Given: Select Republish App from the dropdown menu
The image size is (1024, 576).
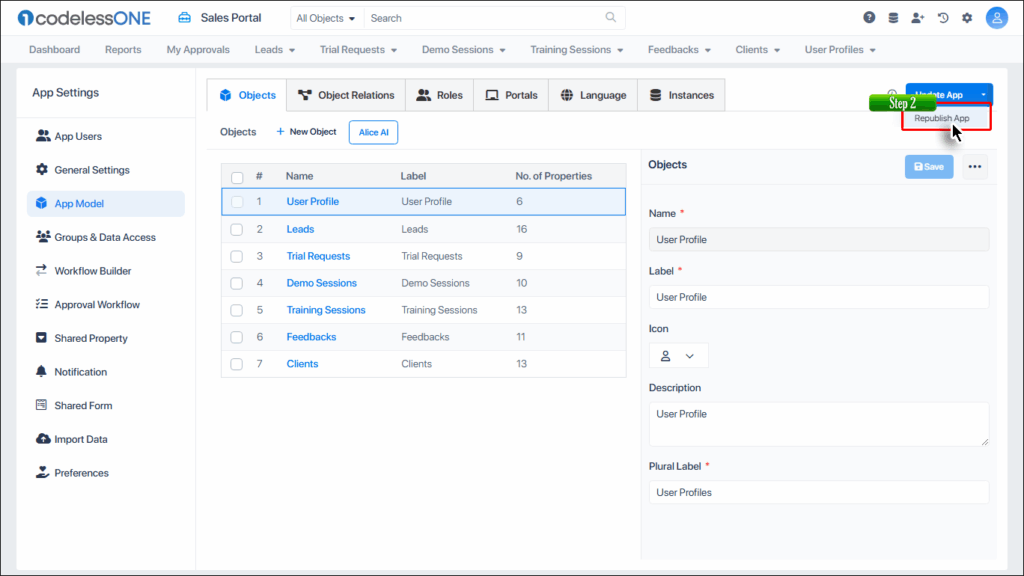Looking at the screenshot, I should (941, 118).
